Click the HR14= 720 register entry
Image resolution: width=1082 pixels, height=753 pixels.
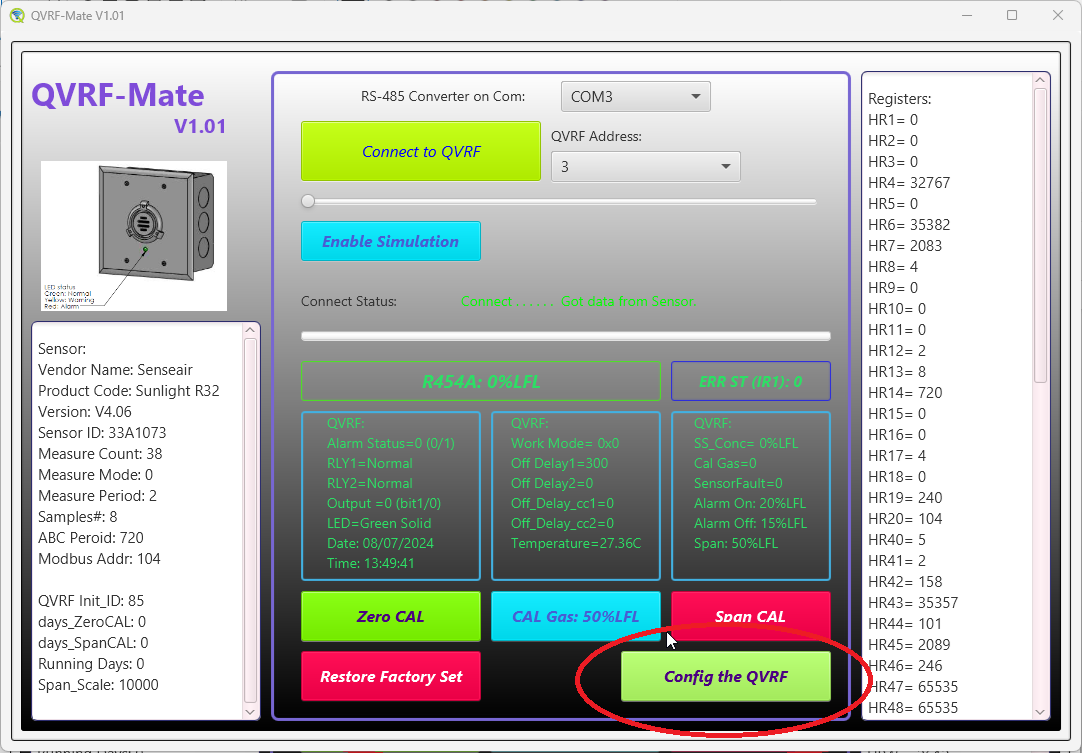click(x=905, y=393)
